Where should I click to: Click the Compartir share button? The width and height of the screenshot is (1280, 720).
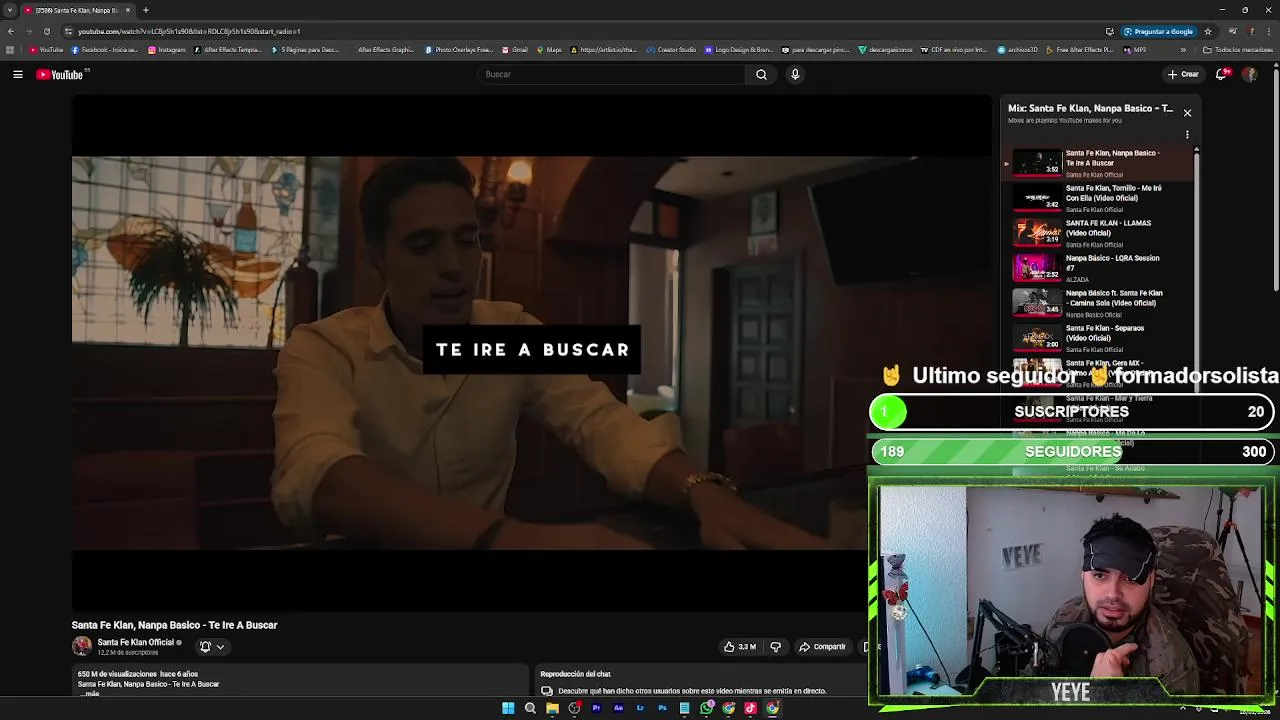click(x=822, y=647)
